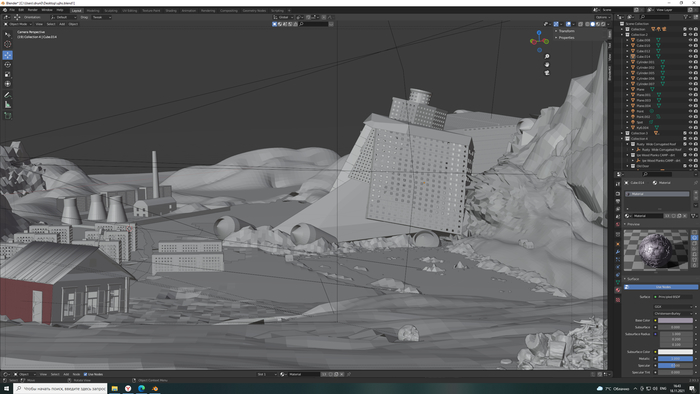Image resolution: width=700 pixels, height=394 pixels.
Task: Pick the Annotate pencil tool
Action: [x=8, y=95]
